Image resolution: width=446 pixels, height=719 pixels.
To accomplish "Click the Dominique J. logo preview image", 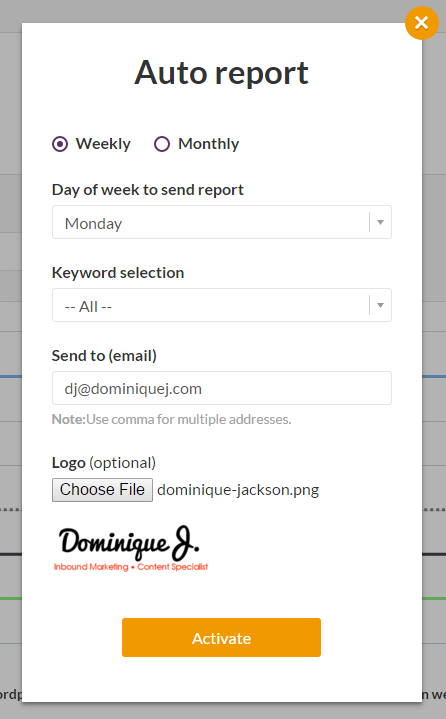I will 131,548.
